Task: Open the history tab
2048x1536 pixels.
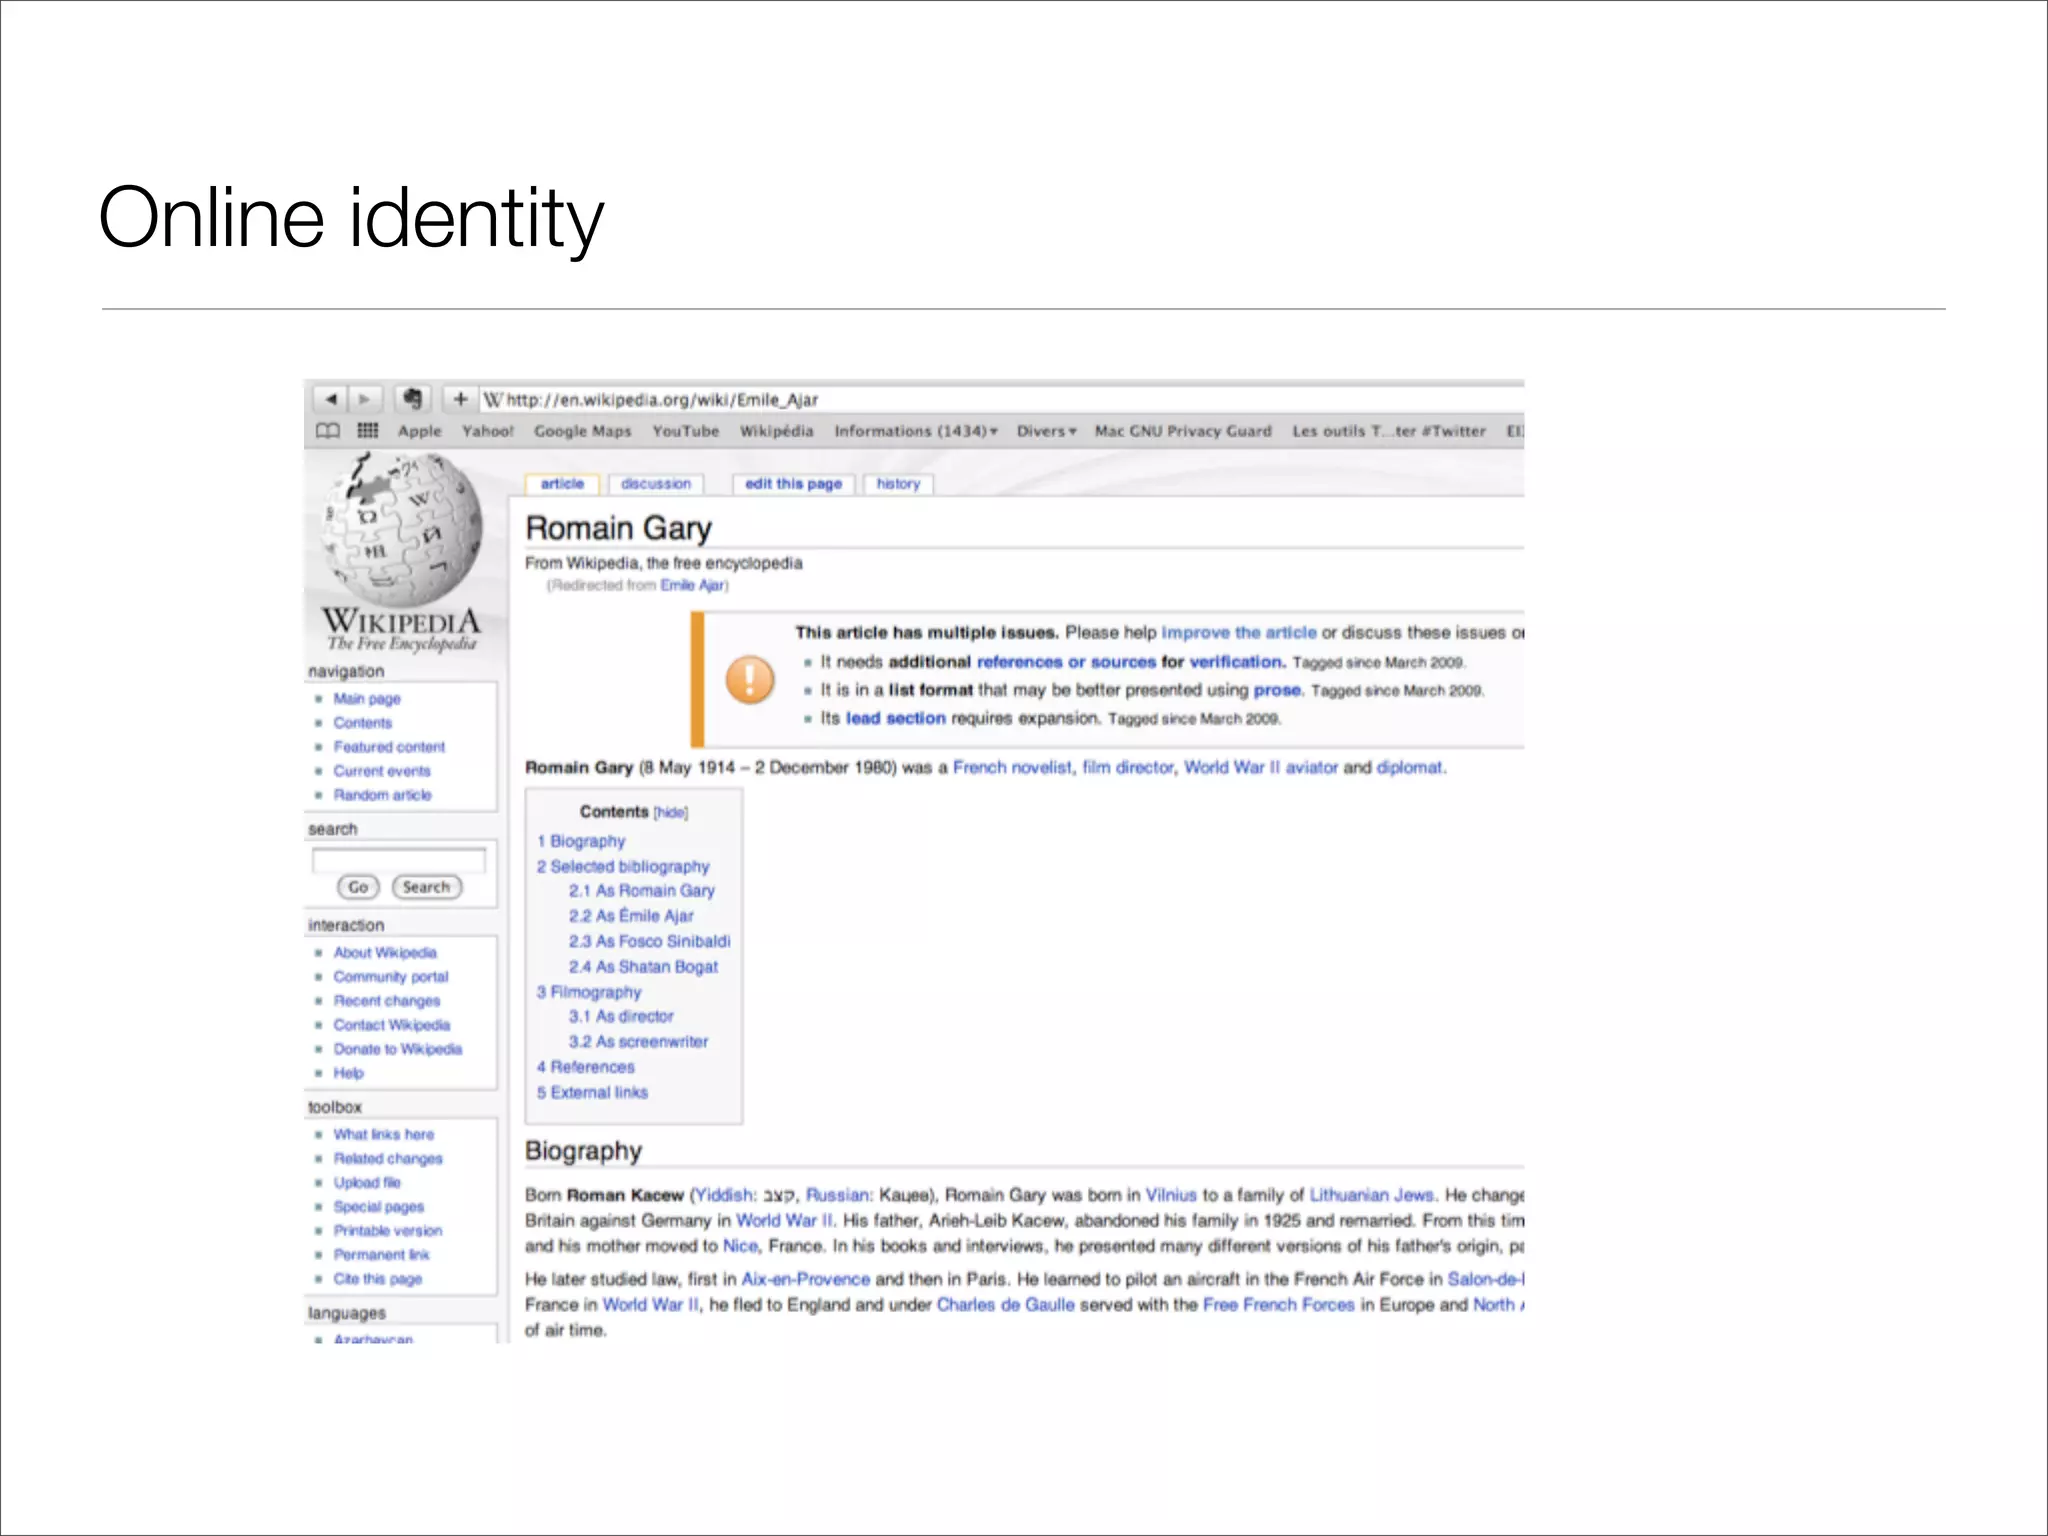Action: click(x=897, y=484)
